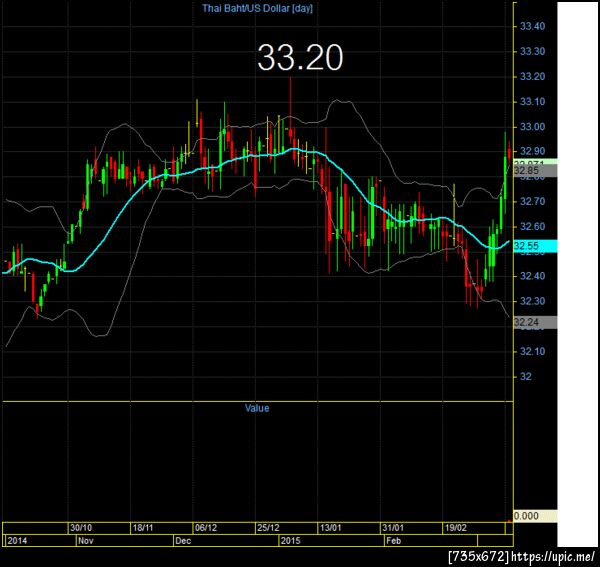Click the 19/02 date marker
The image size is (600, 567).
456,528
